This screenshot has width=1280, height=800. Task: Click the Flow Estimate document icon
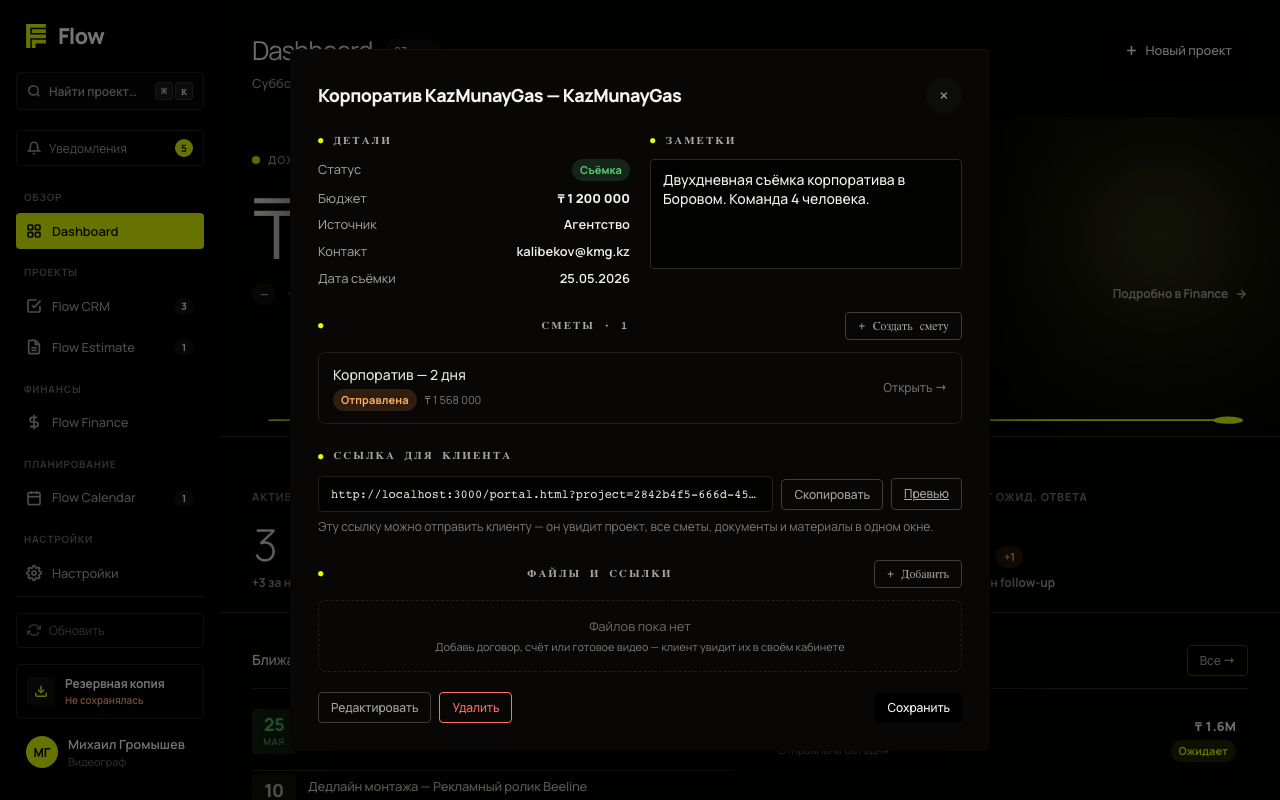coord(34,347)
